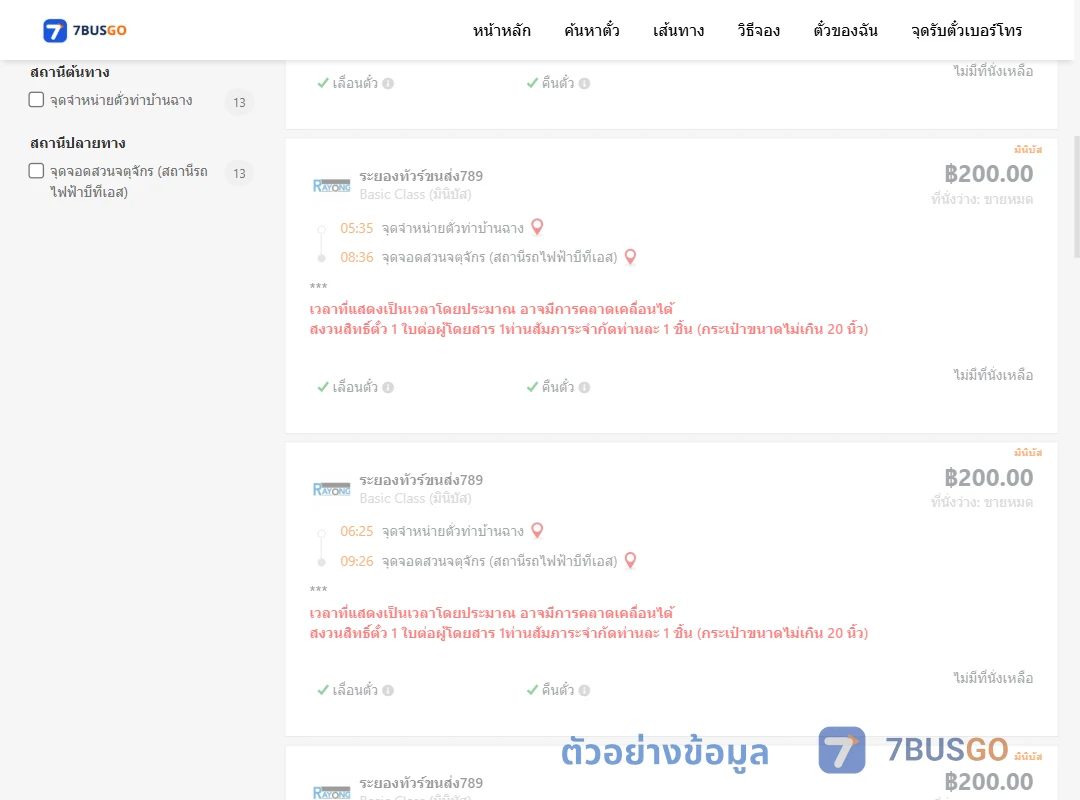Click the count badge 13 beside destination station
The width and height of the screenshot is (1080, 800).
tap(239, 174)
